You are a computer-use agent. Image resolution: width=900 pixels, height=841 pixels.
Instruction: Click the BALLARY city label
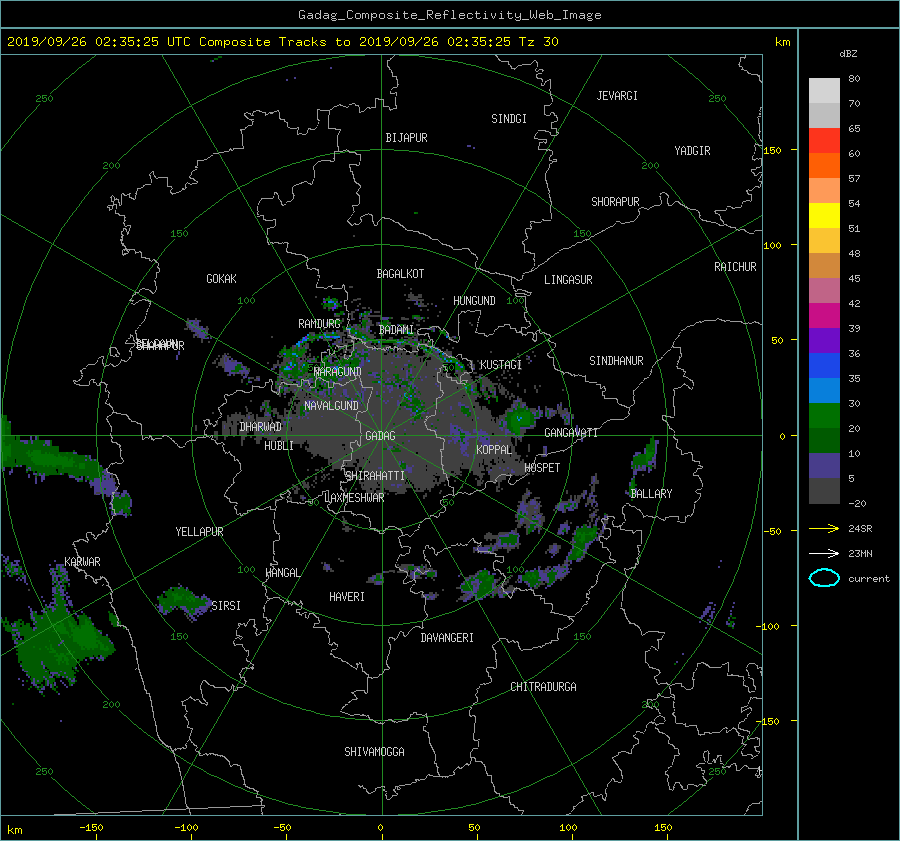(651, 494)
